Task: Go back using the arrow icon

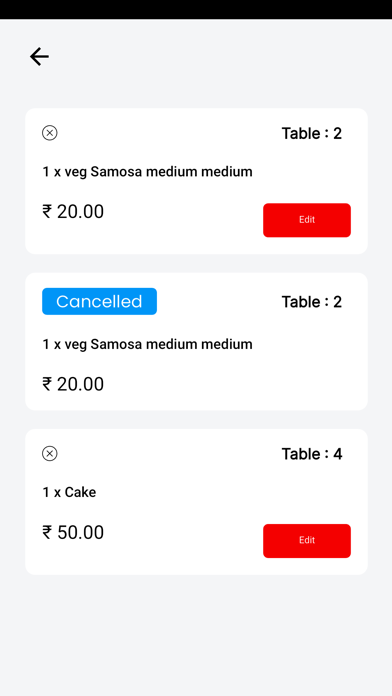Action: (x=39, y=57)
